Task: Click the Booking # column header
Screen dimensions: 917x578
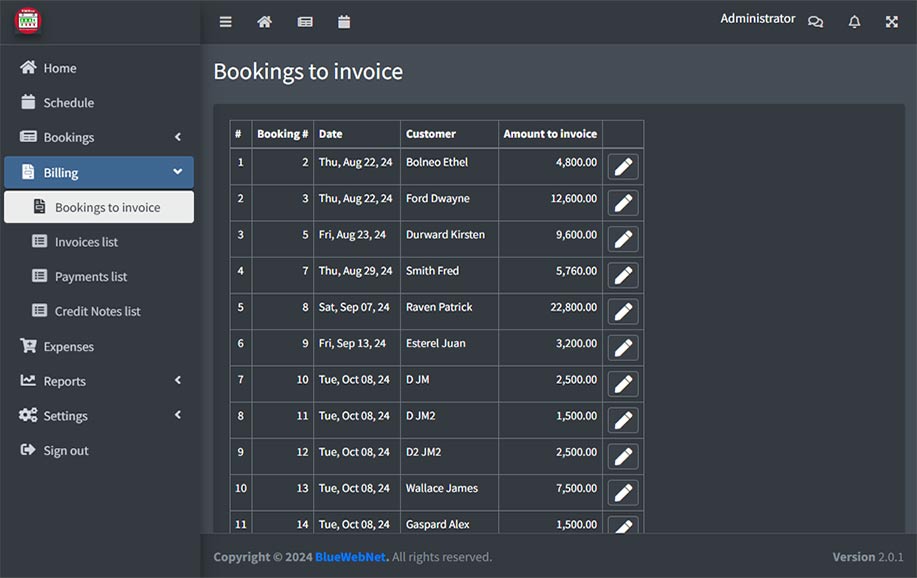Action: 282,134
